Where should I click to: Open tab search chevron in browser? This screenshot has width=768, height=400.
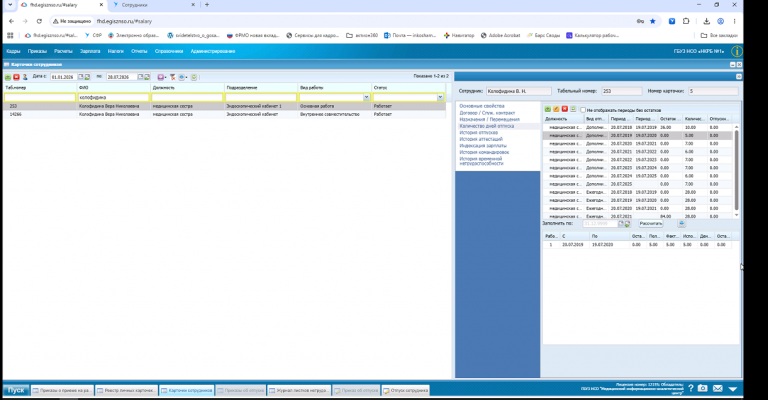click(x=10, y=4)
